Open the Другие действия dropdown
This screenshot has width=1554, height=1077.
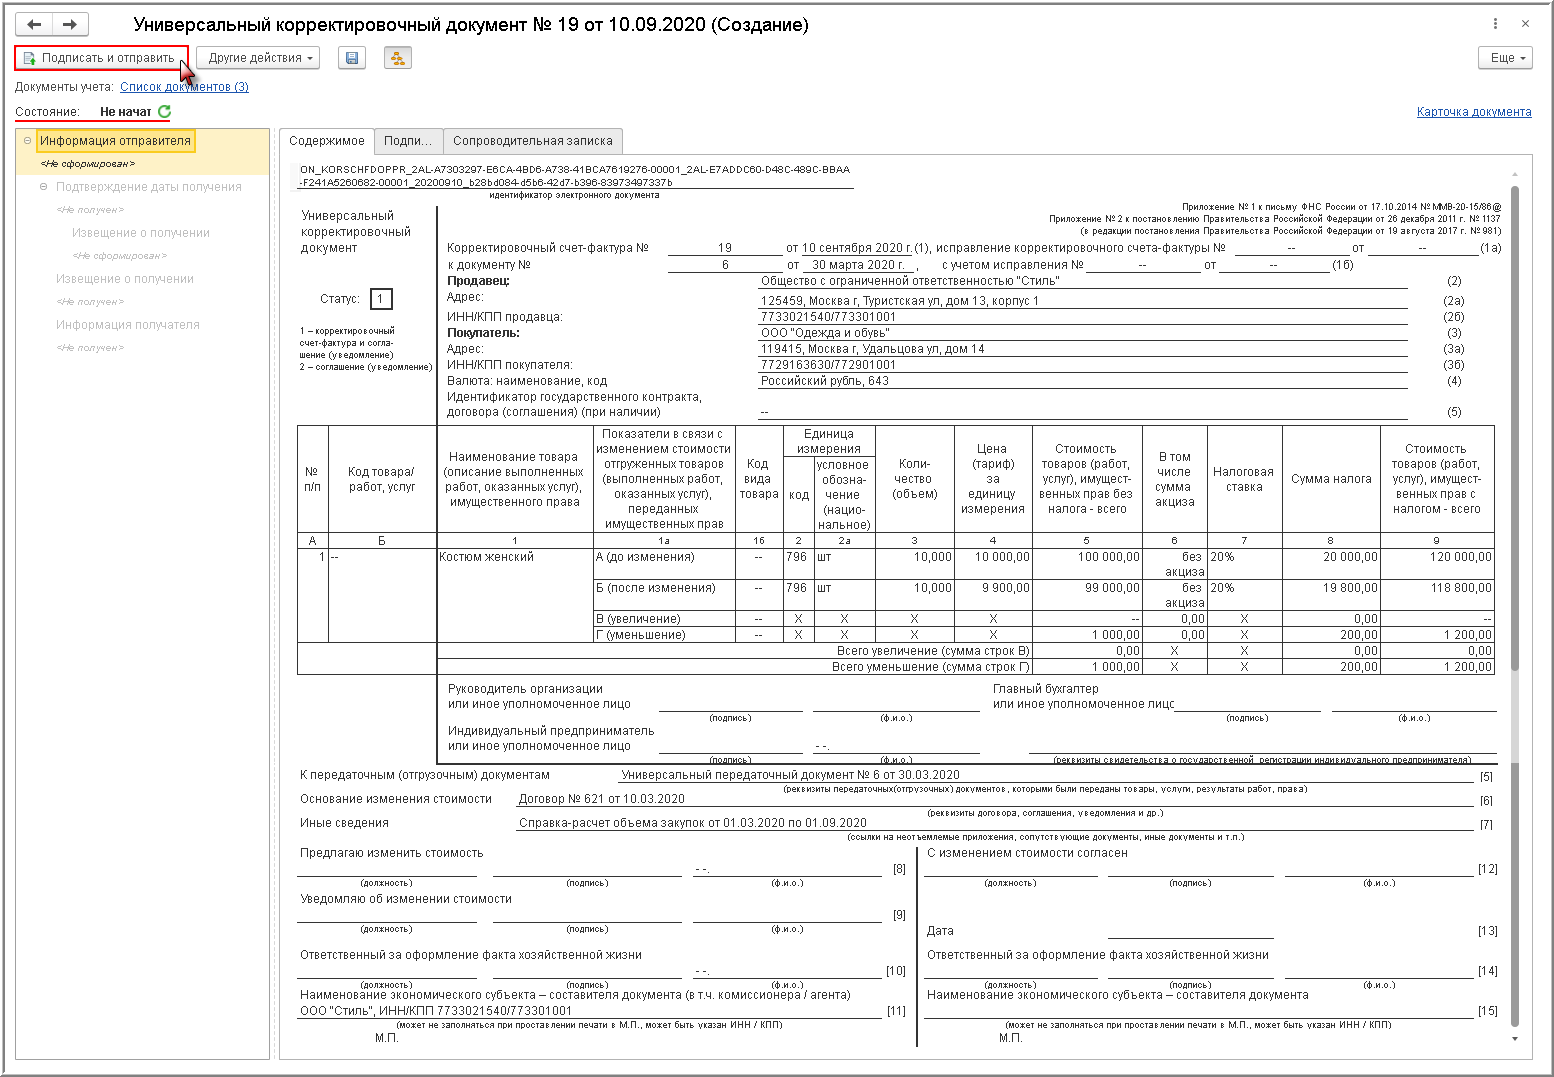coord(258,58)
